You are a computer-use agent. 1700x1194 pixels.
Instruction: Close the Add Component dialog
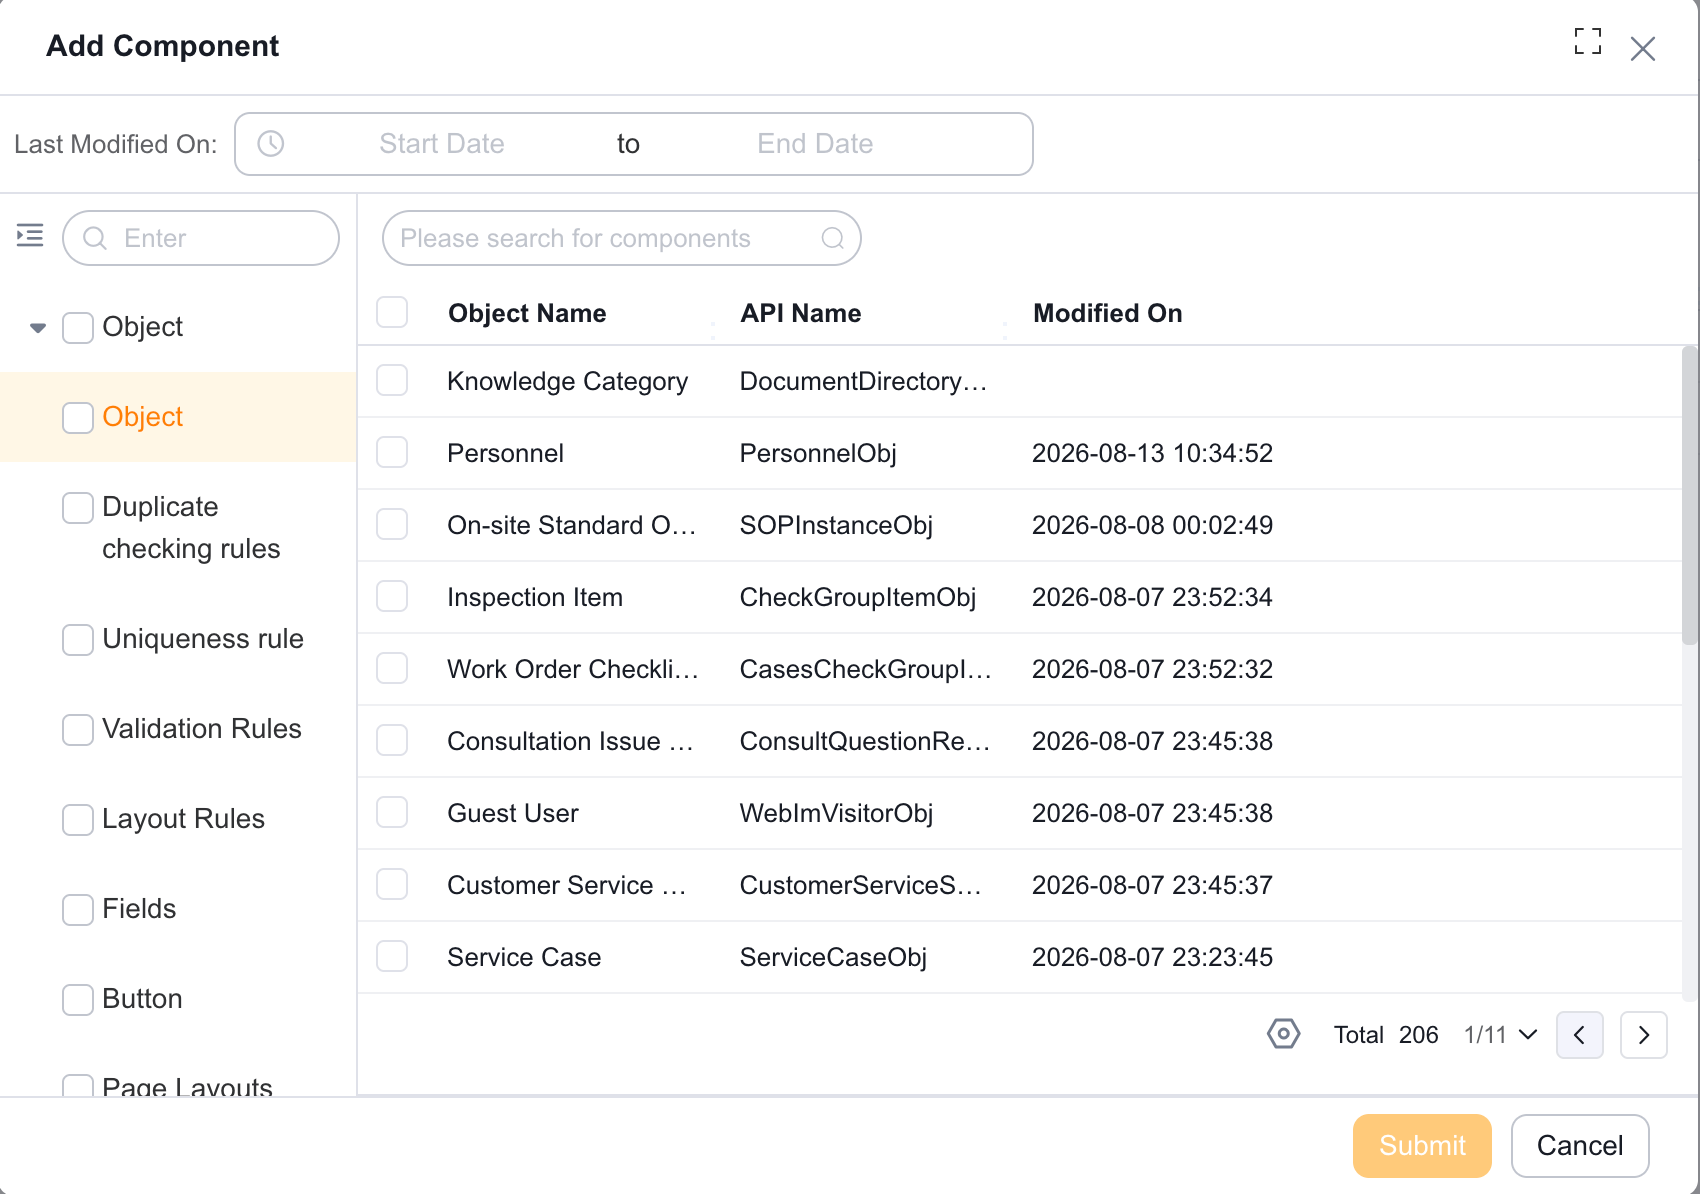pyautogui.click(x=1643, y=49)
